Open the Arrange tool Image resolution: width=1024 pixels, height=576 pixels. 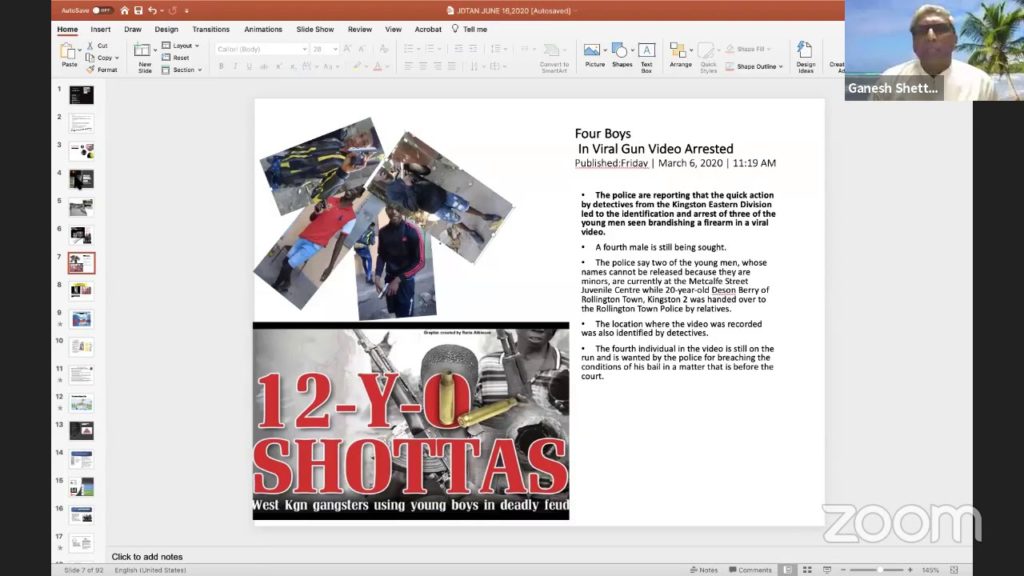[x=680, y=54]
